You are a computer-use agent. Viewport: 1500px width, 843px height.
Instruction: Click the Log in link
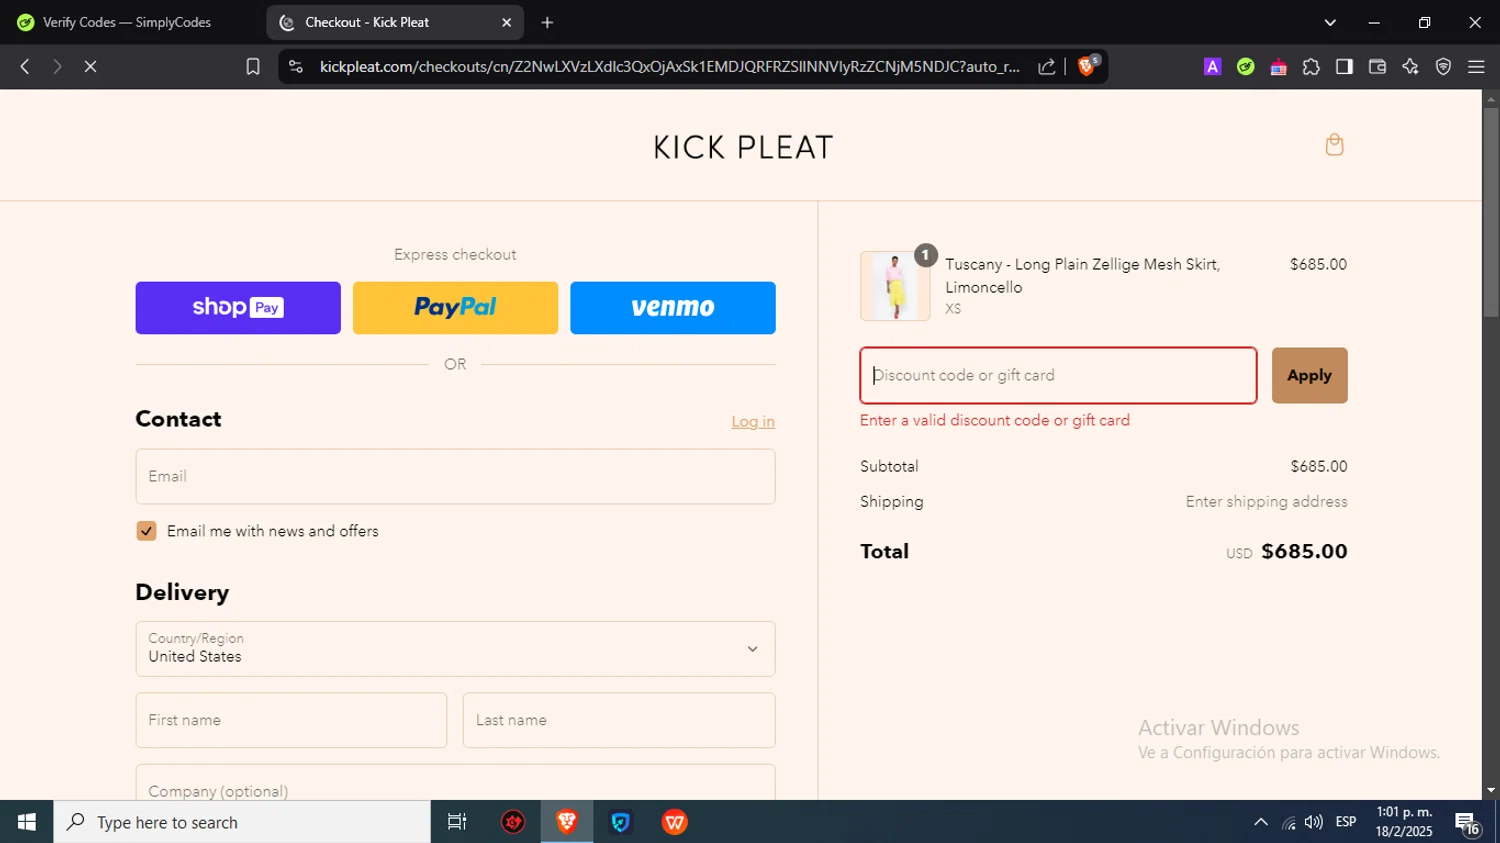753,422
